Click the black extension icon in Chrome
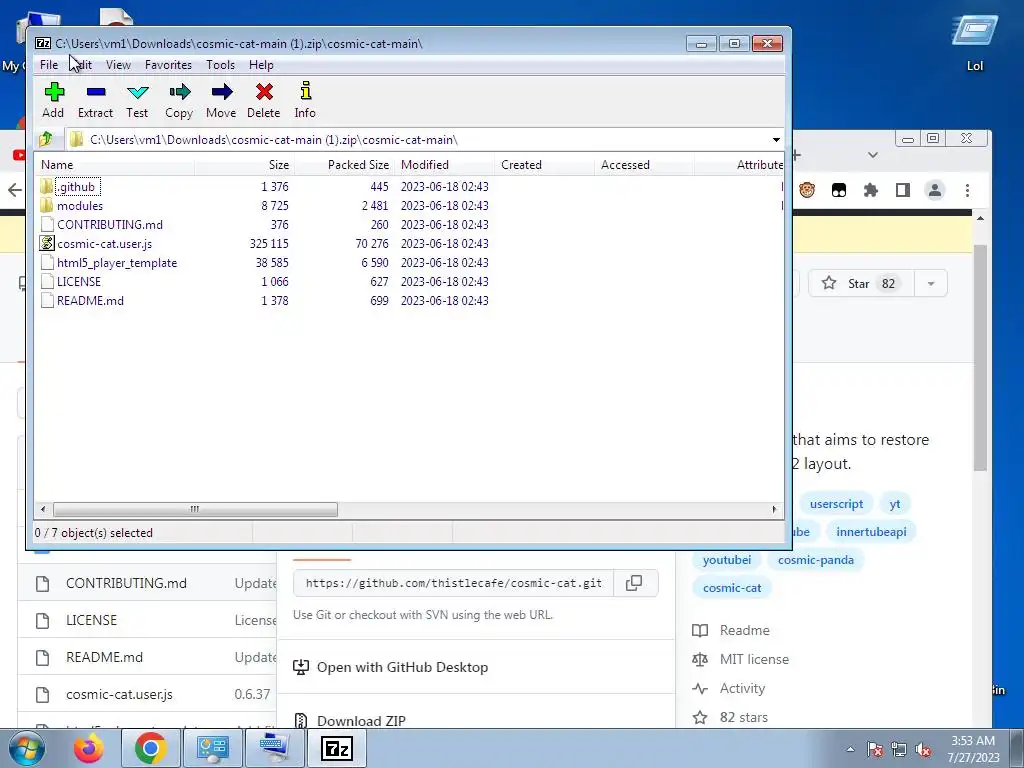The image size is (1024, 768). 839,190
